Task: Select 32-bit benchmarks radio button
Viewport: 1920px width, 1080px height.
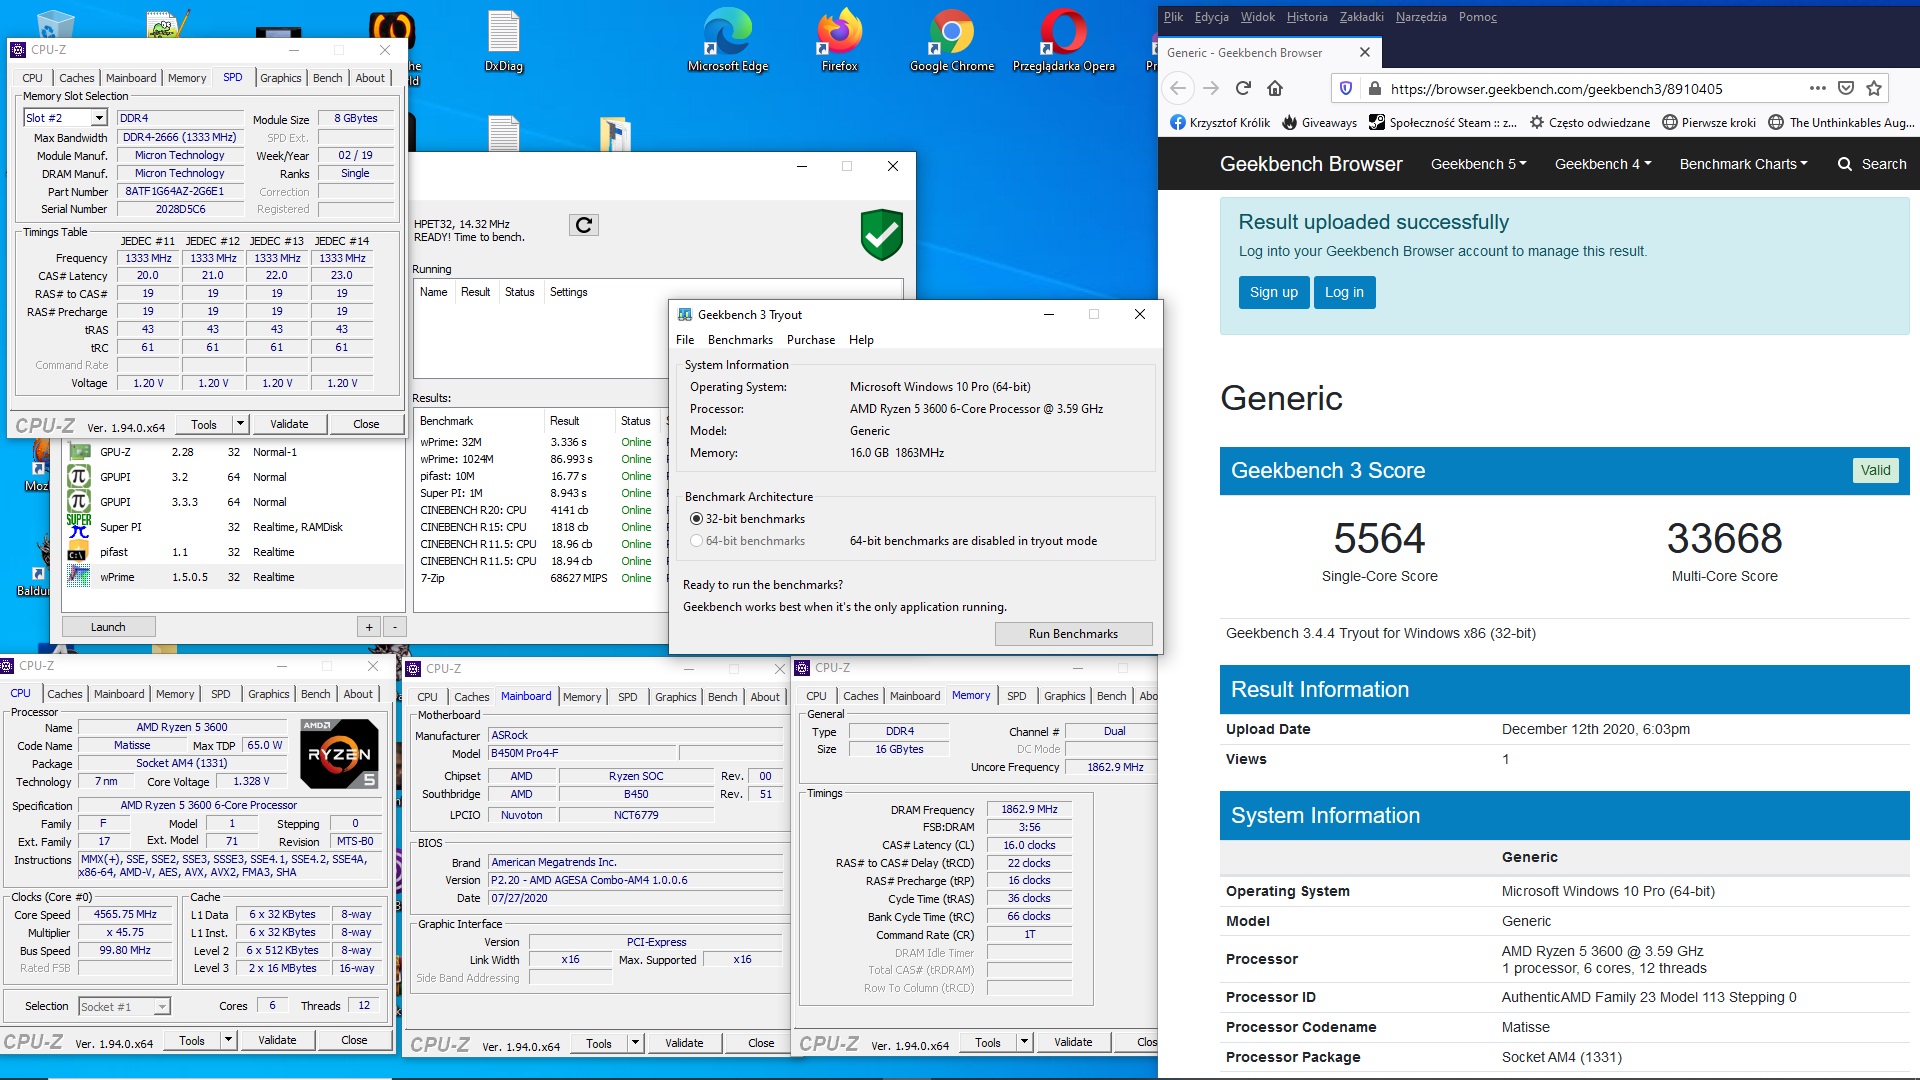Action: tap(696, 519)
